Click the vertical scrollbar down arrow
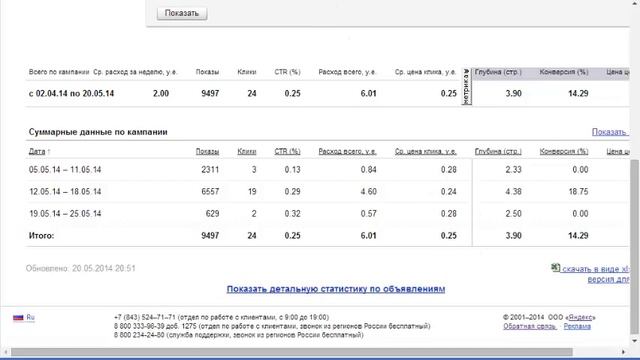Viewport: 640px width, 360px height. point(635,341)
